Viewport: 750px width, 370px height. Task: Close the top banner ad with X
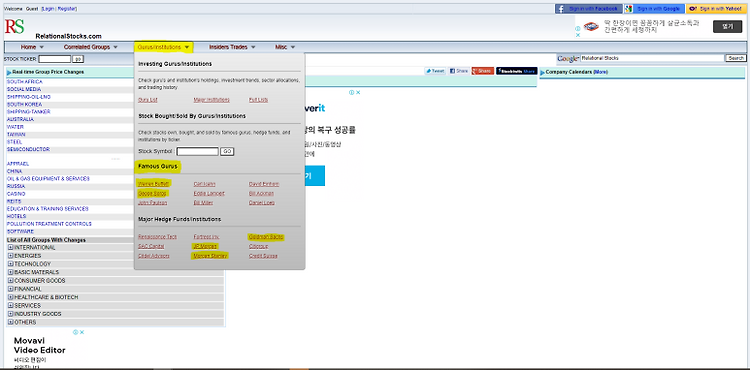(578, 35)
